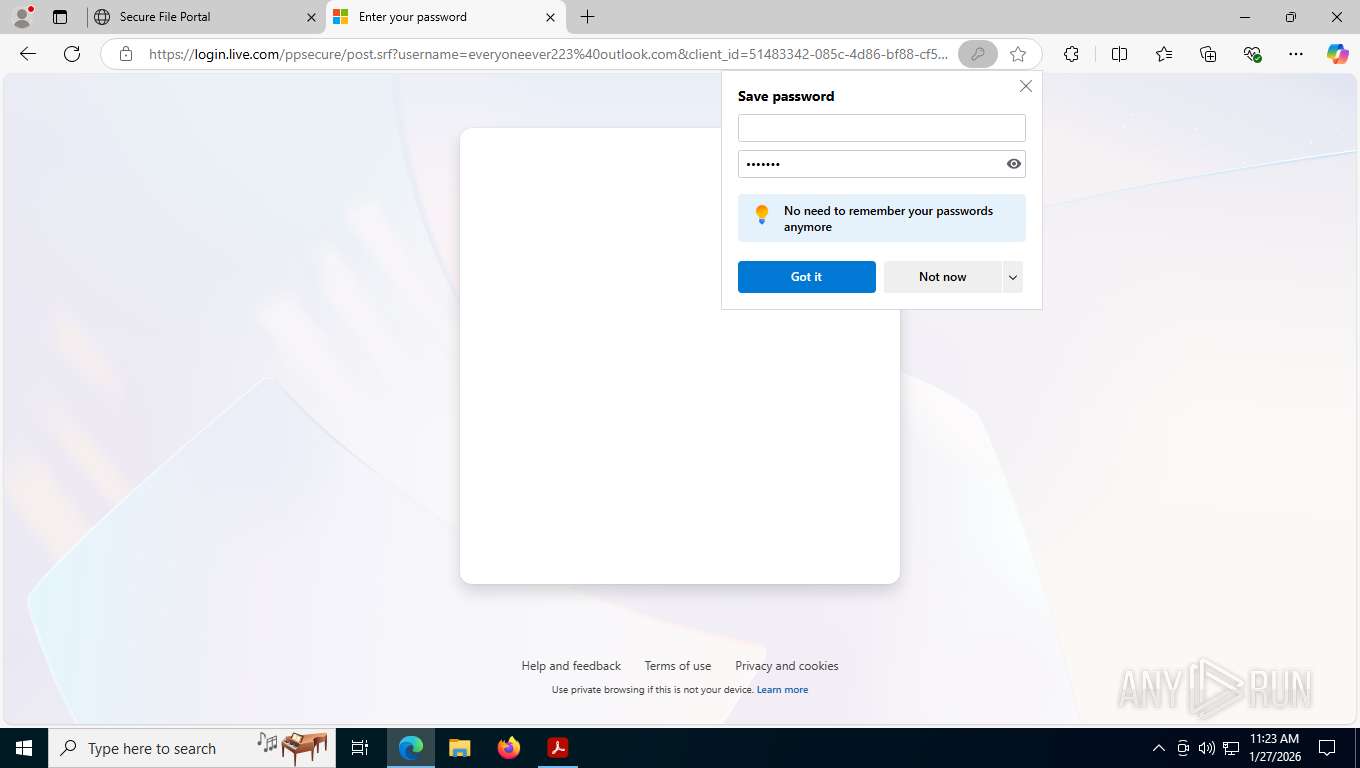
Task: Close the Secure File Portal tab
Action: [x=311, y=17]
